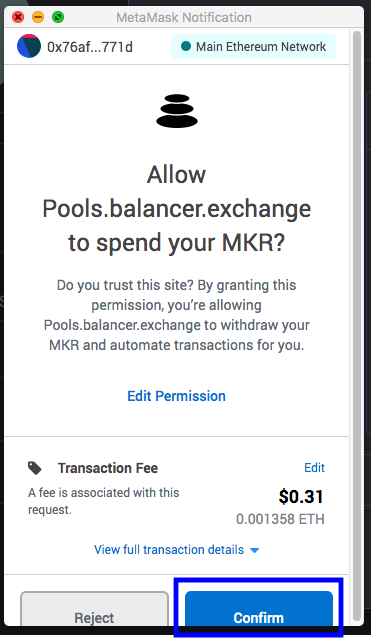
Task: Click the Transaction Fee heading
Action: coord(108,468)
